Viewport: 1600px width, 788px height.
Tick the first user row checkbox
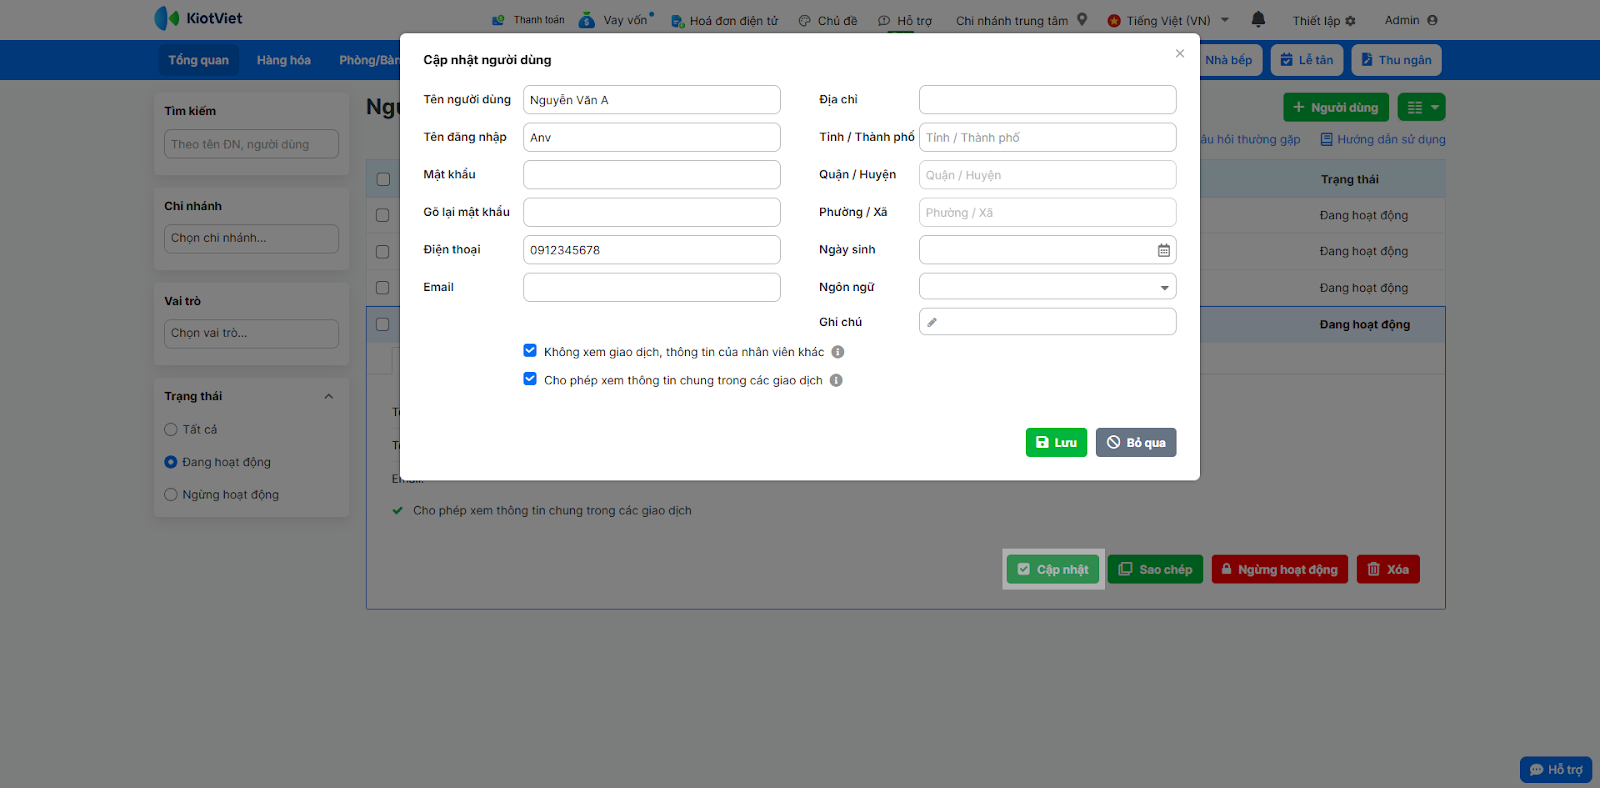point(383,215)
